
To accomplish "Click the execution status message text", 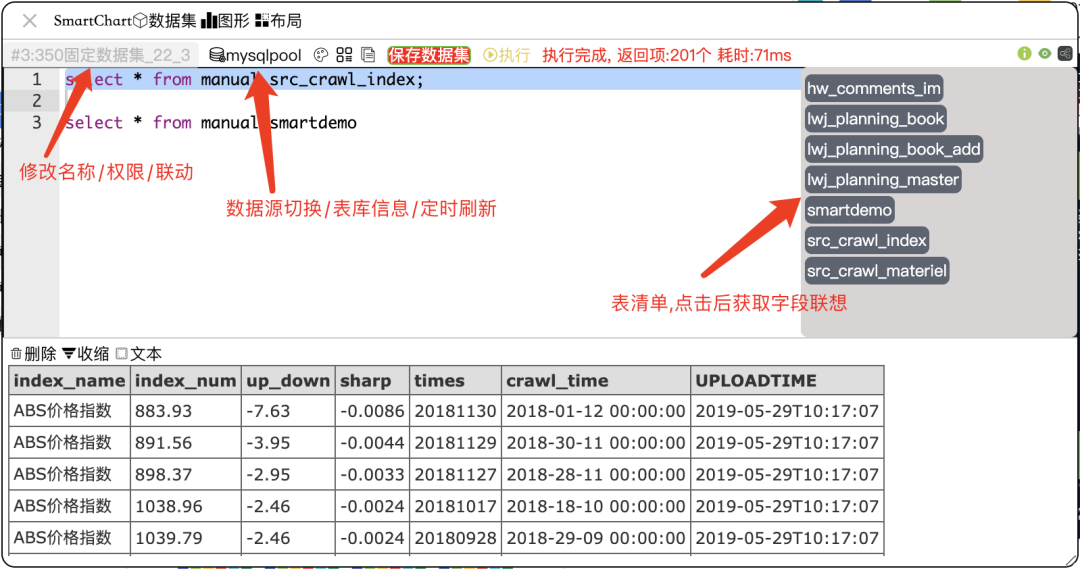I will tap(667, 55).
